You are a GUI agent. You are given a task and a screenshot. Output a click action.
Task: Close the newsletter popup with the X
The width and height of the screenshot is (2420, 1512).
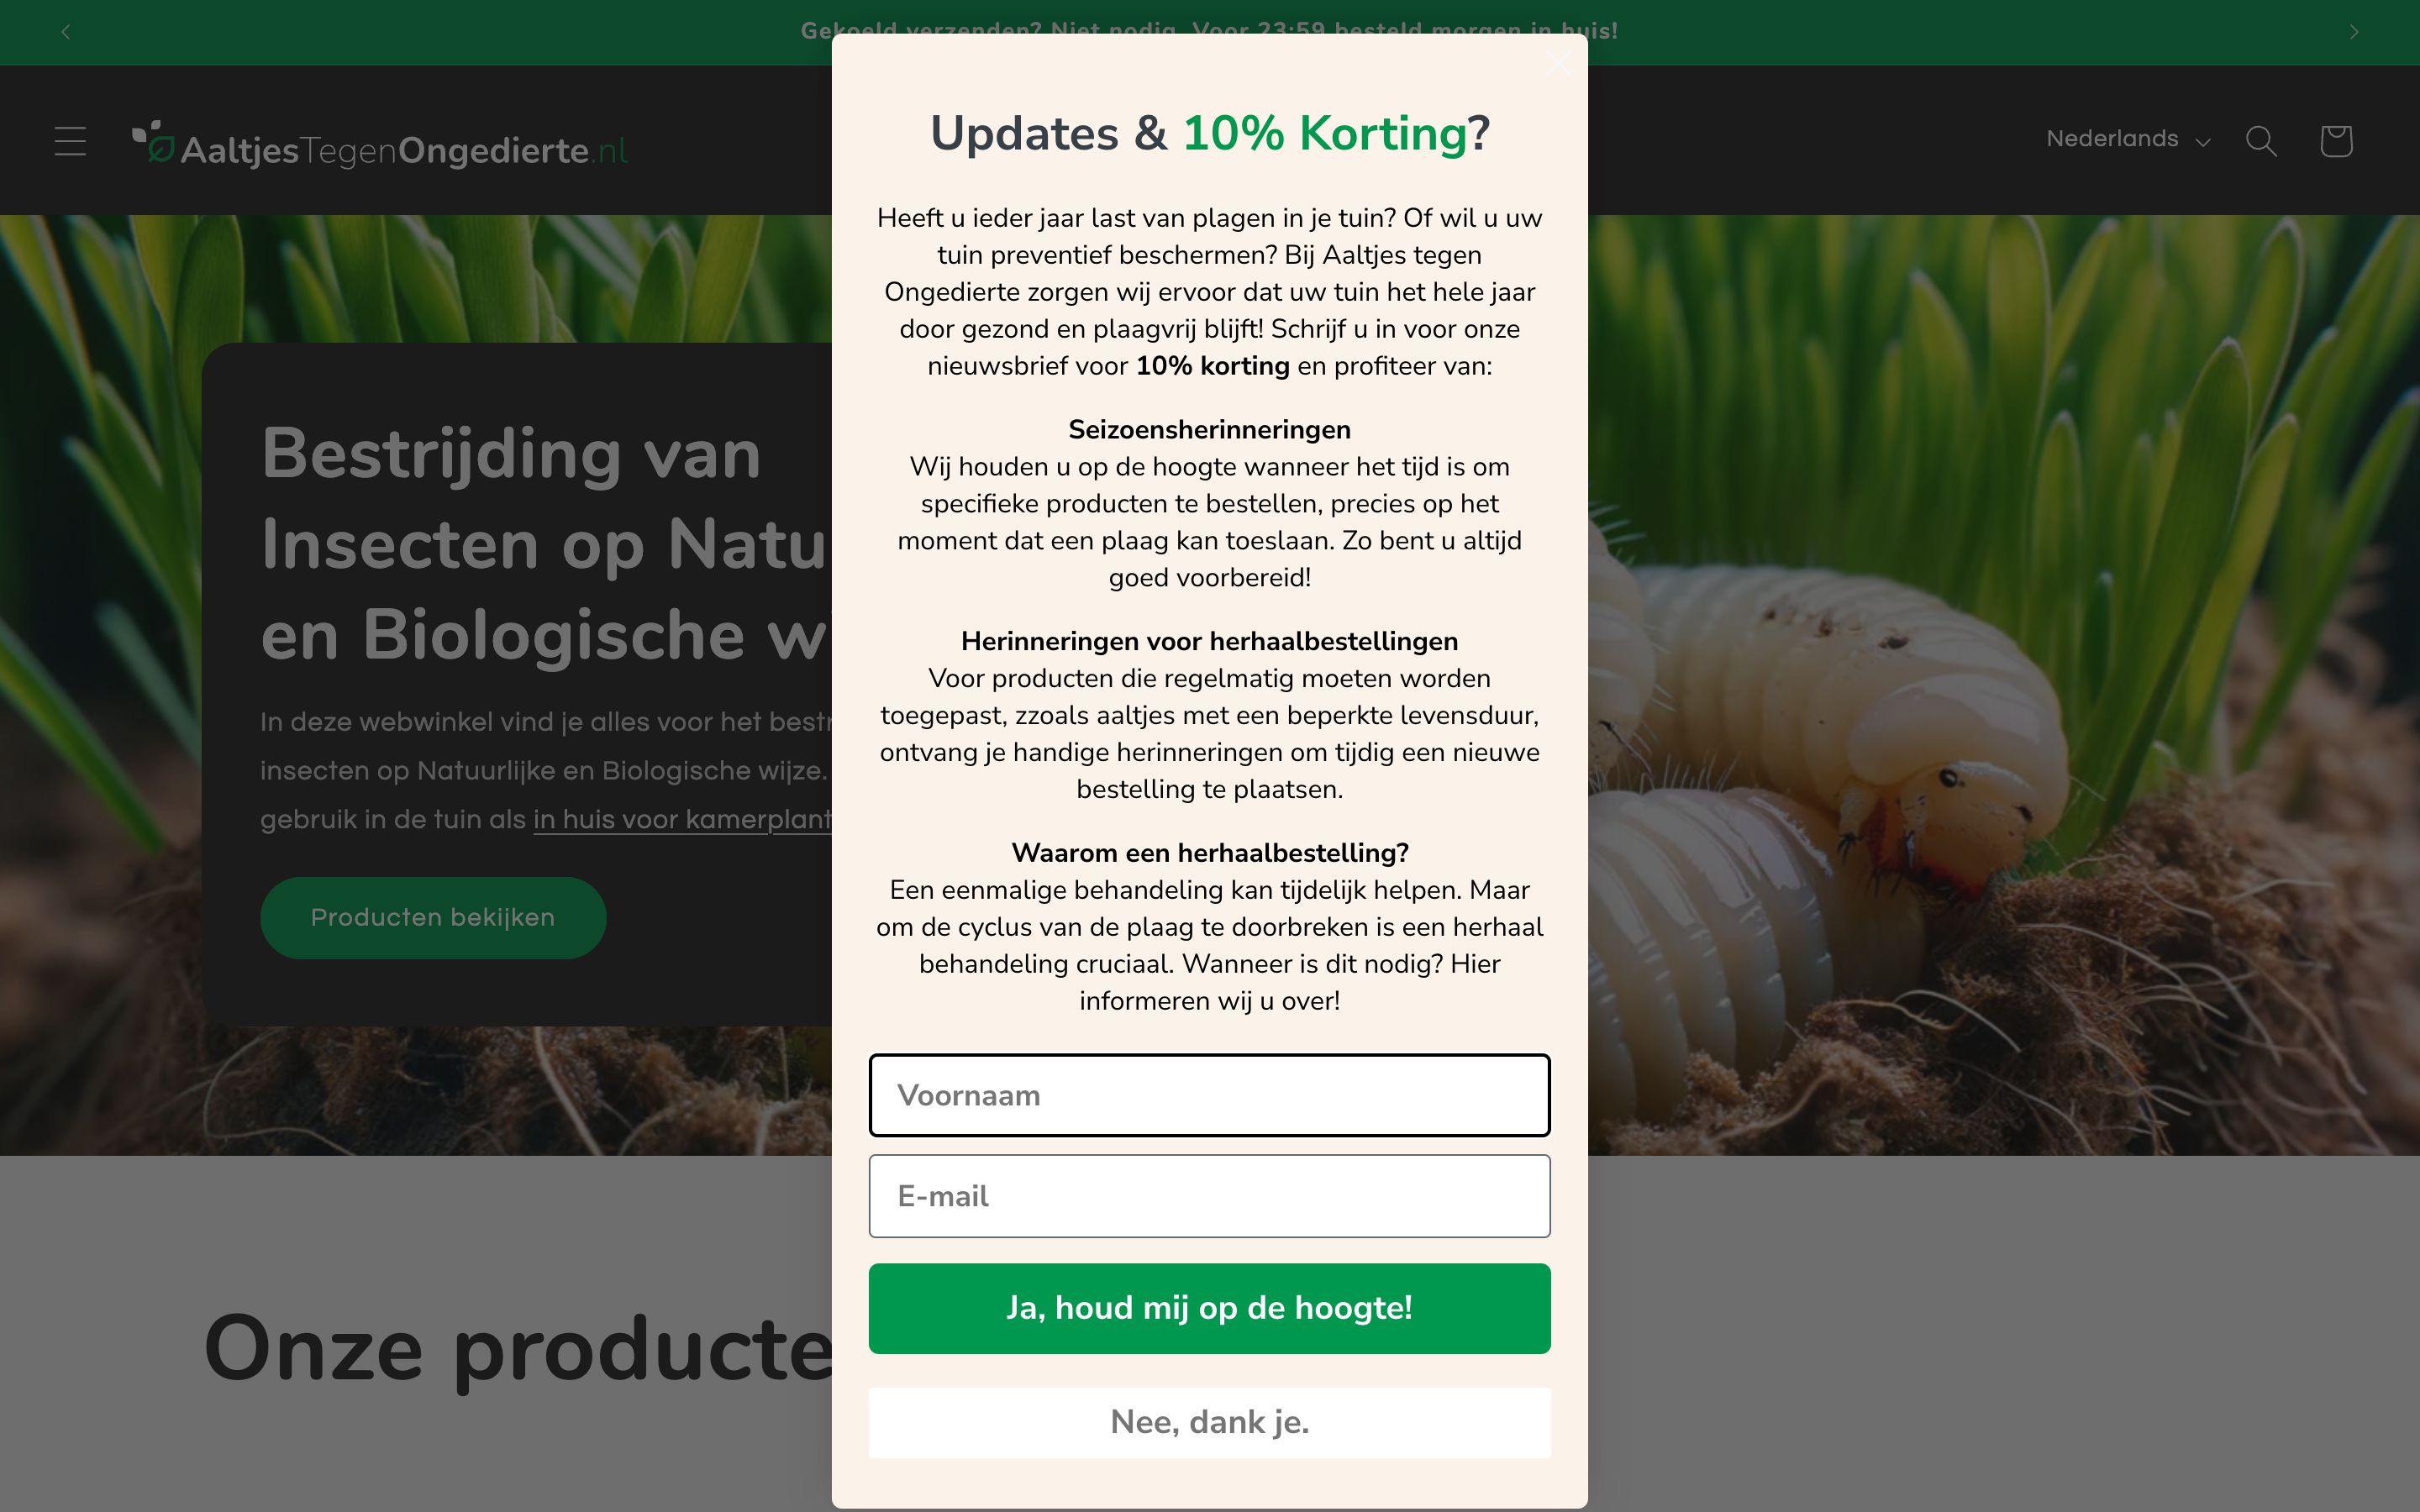click(1557, 63)
